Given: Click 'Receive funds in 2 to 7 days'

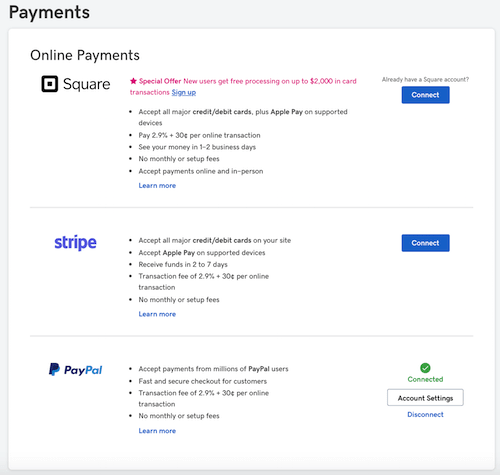Looking at the screenshot, I should [x=183, y=265].
